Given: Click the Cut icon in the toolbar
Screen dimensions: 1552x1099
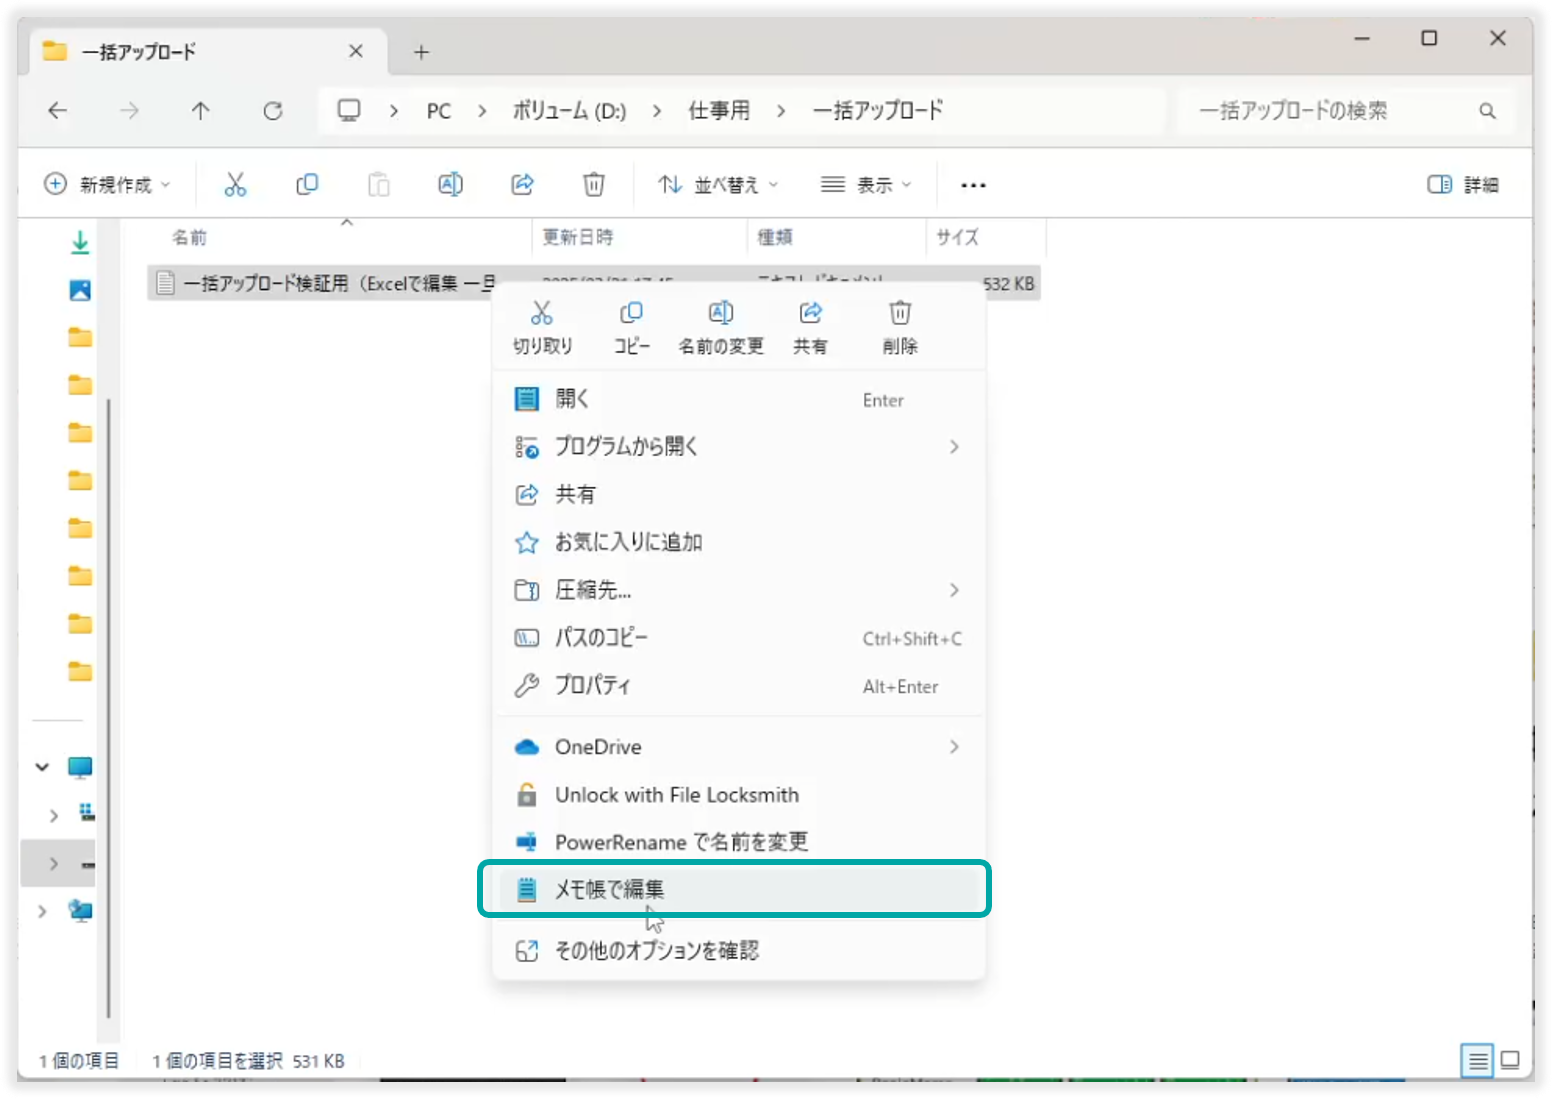Looking at the screenshot, I should (235, 184).
